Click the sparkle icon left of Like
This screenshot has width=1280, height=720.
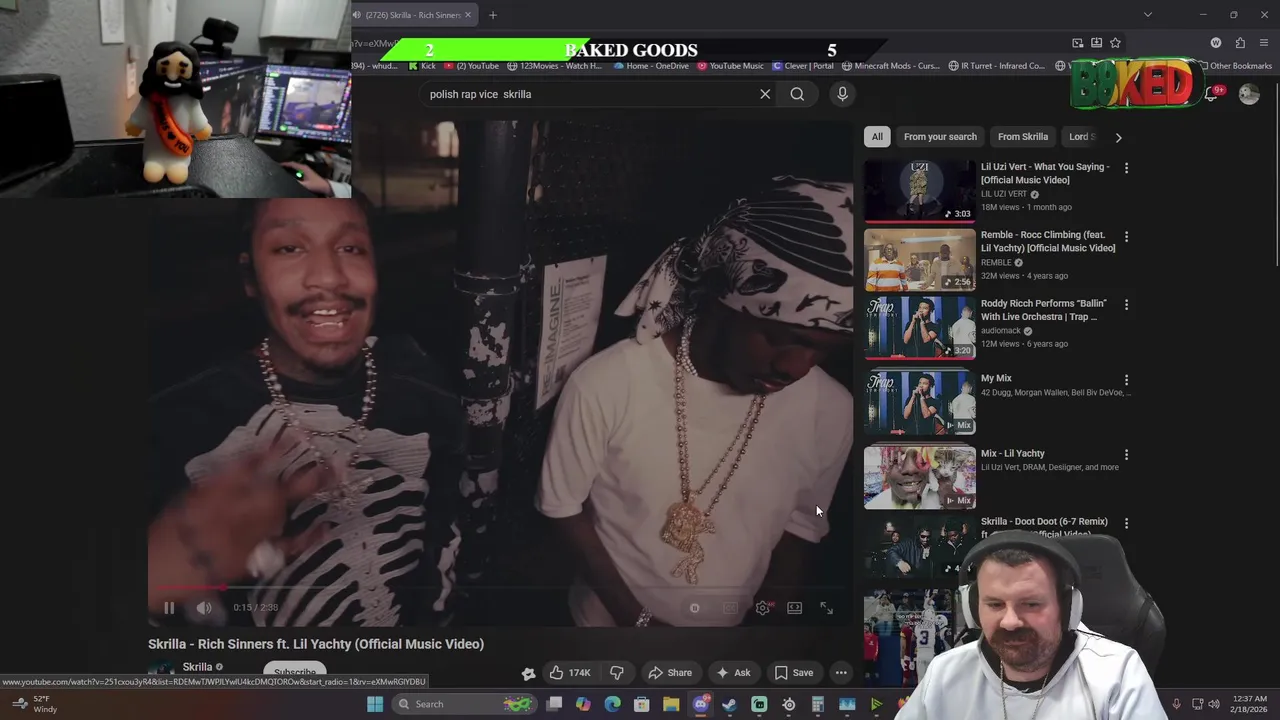point(528,673)
